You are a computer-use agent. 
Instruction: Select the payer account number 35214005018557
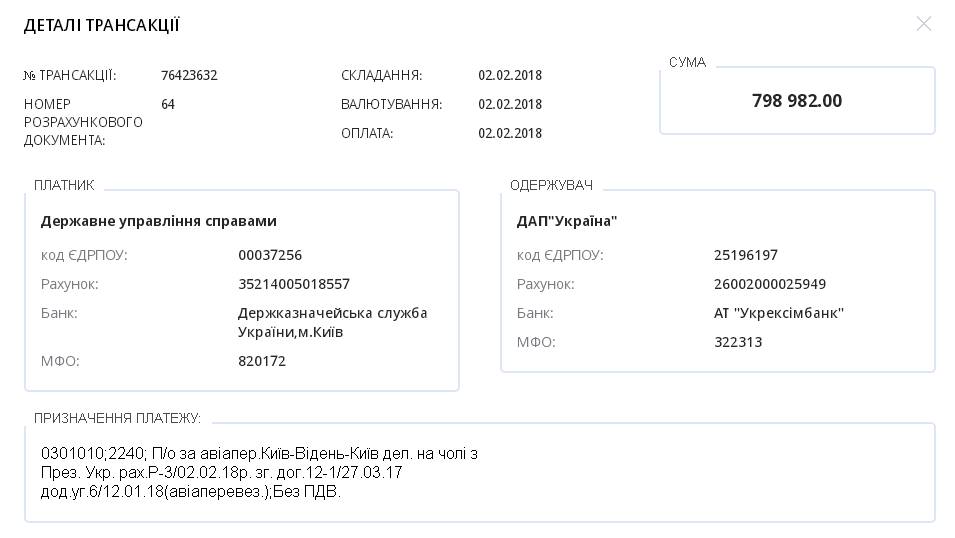pos(294,284)
